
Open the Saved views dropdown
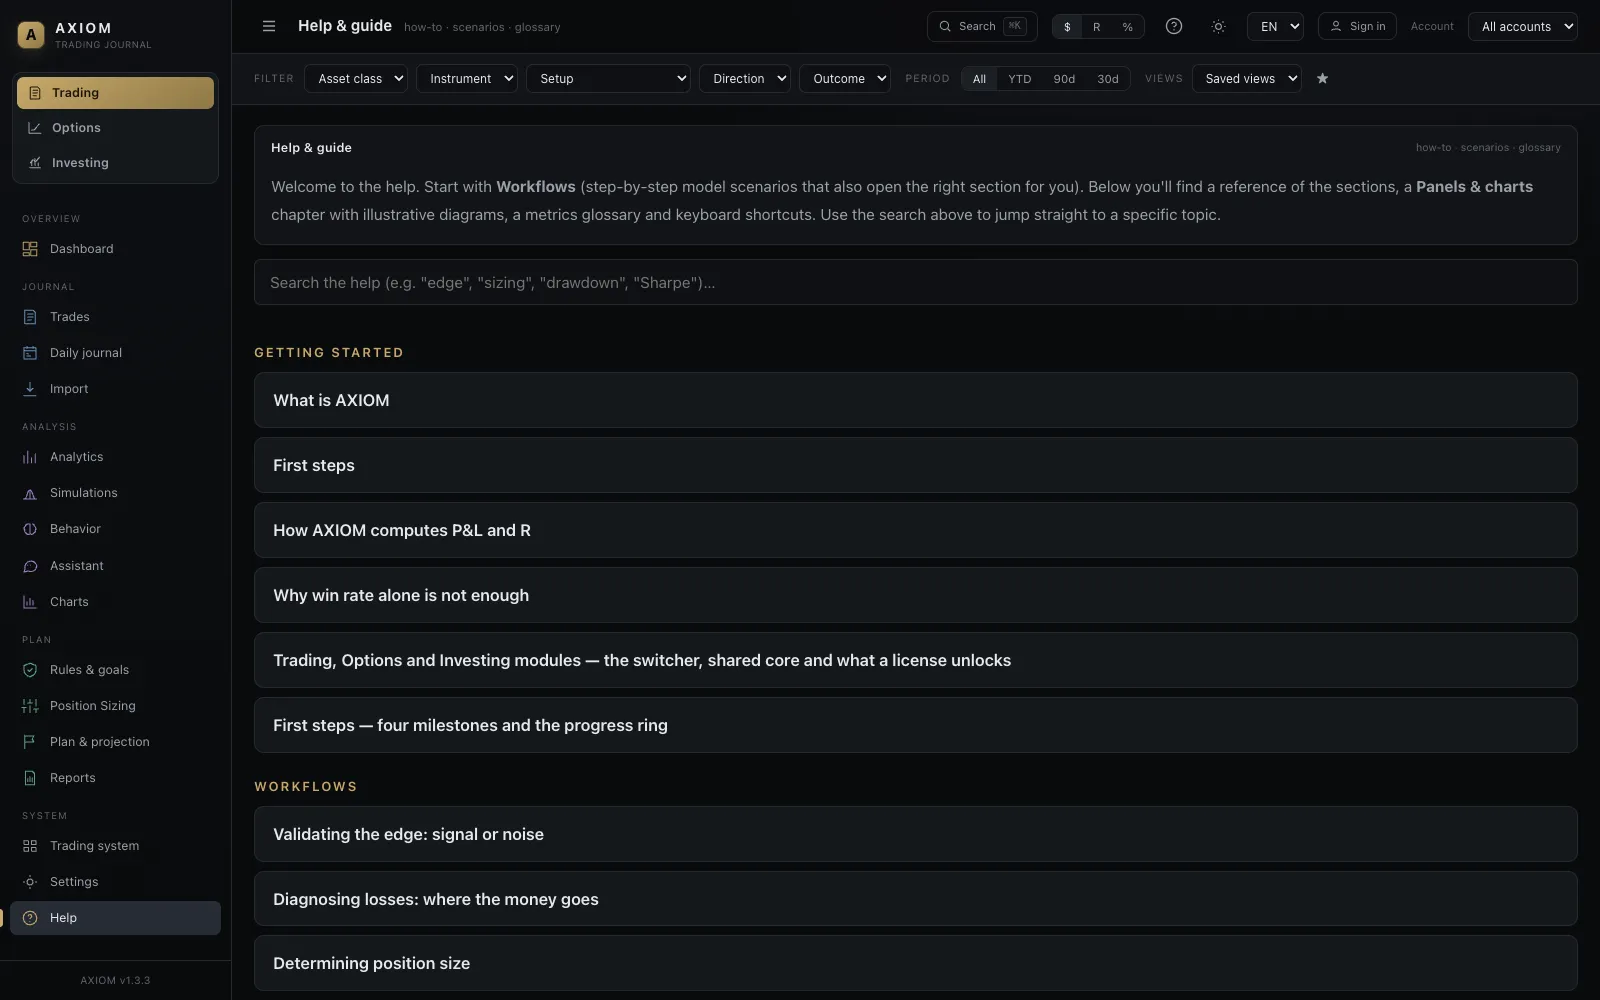click(x=1246, y=78)
